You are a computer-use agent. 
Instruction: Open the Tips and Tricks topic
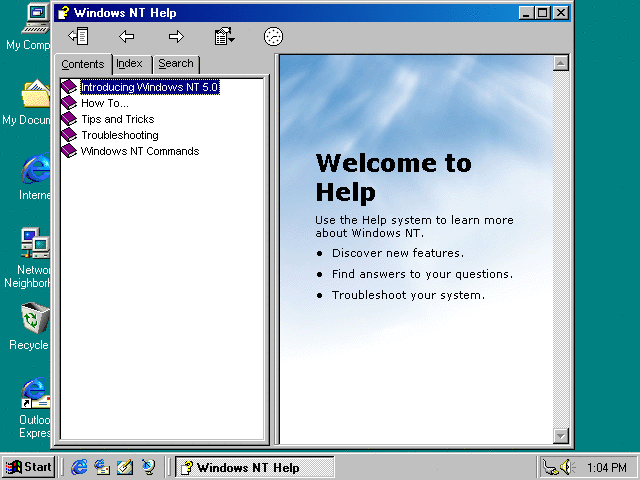(117, 119)
